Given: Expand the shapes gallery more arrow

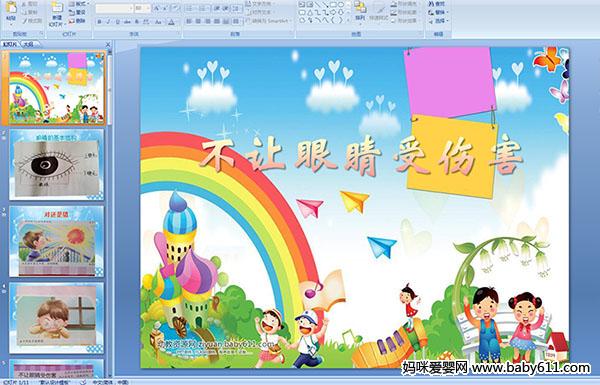Looking at the screenshot, I should coord(349,20).
